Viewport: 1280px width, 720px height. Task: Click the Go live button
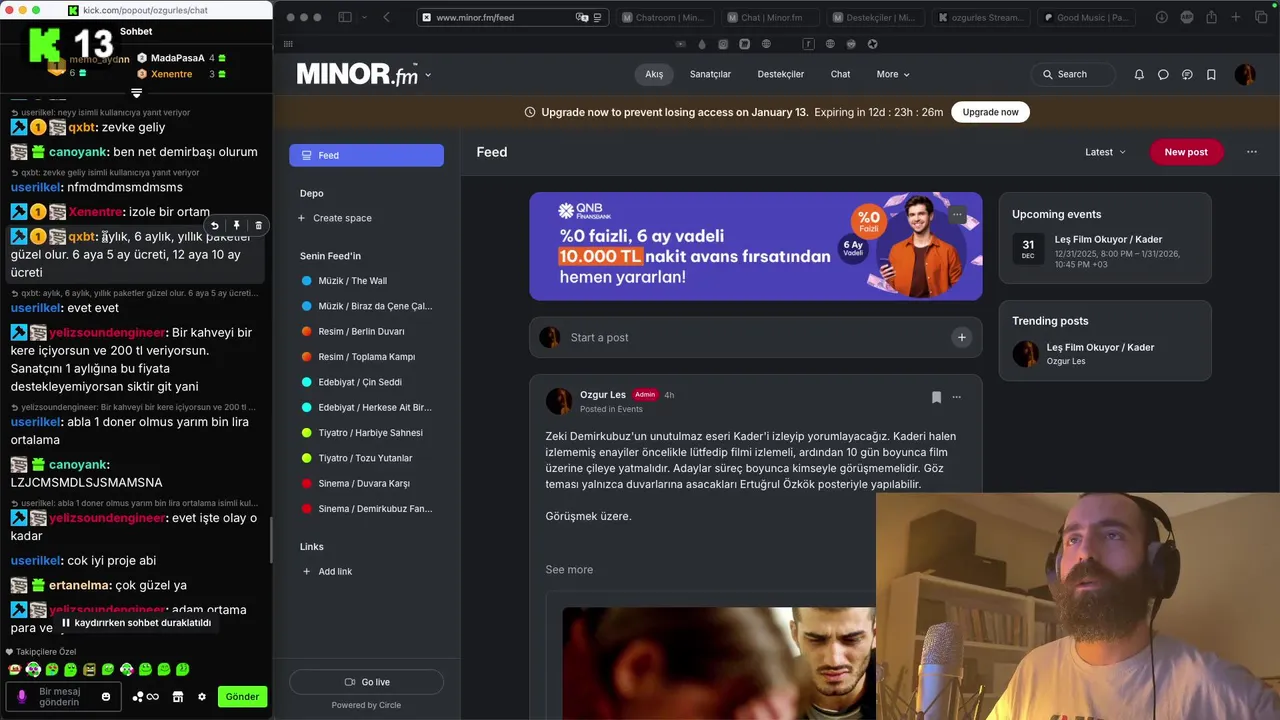click(366, 682)
